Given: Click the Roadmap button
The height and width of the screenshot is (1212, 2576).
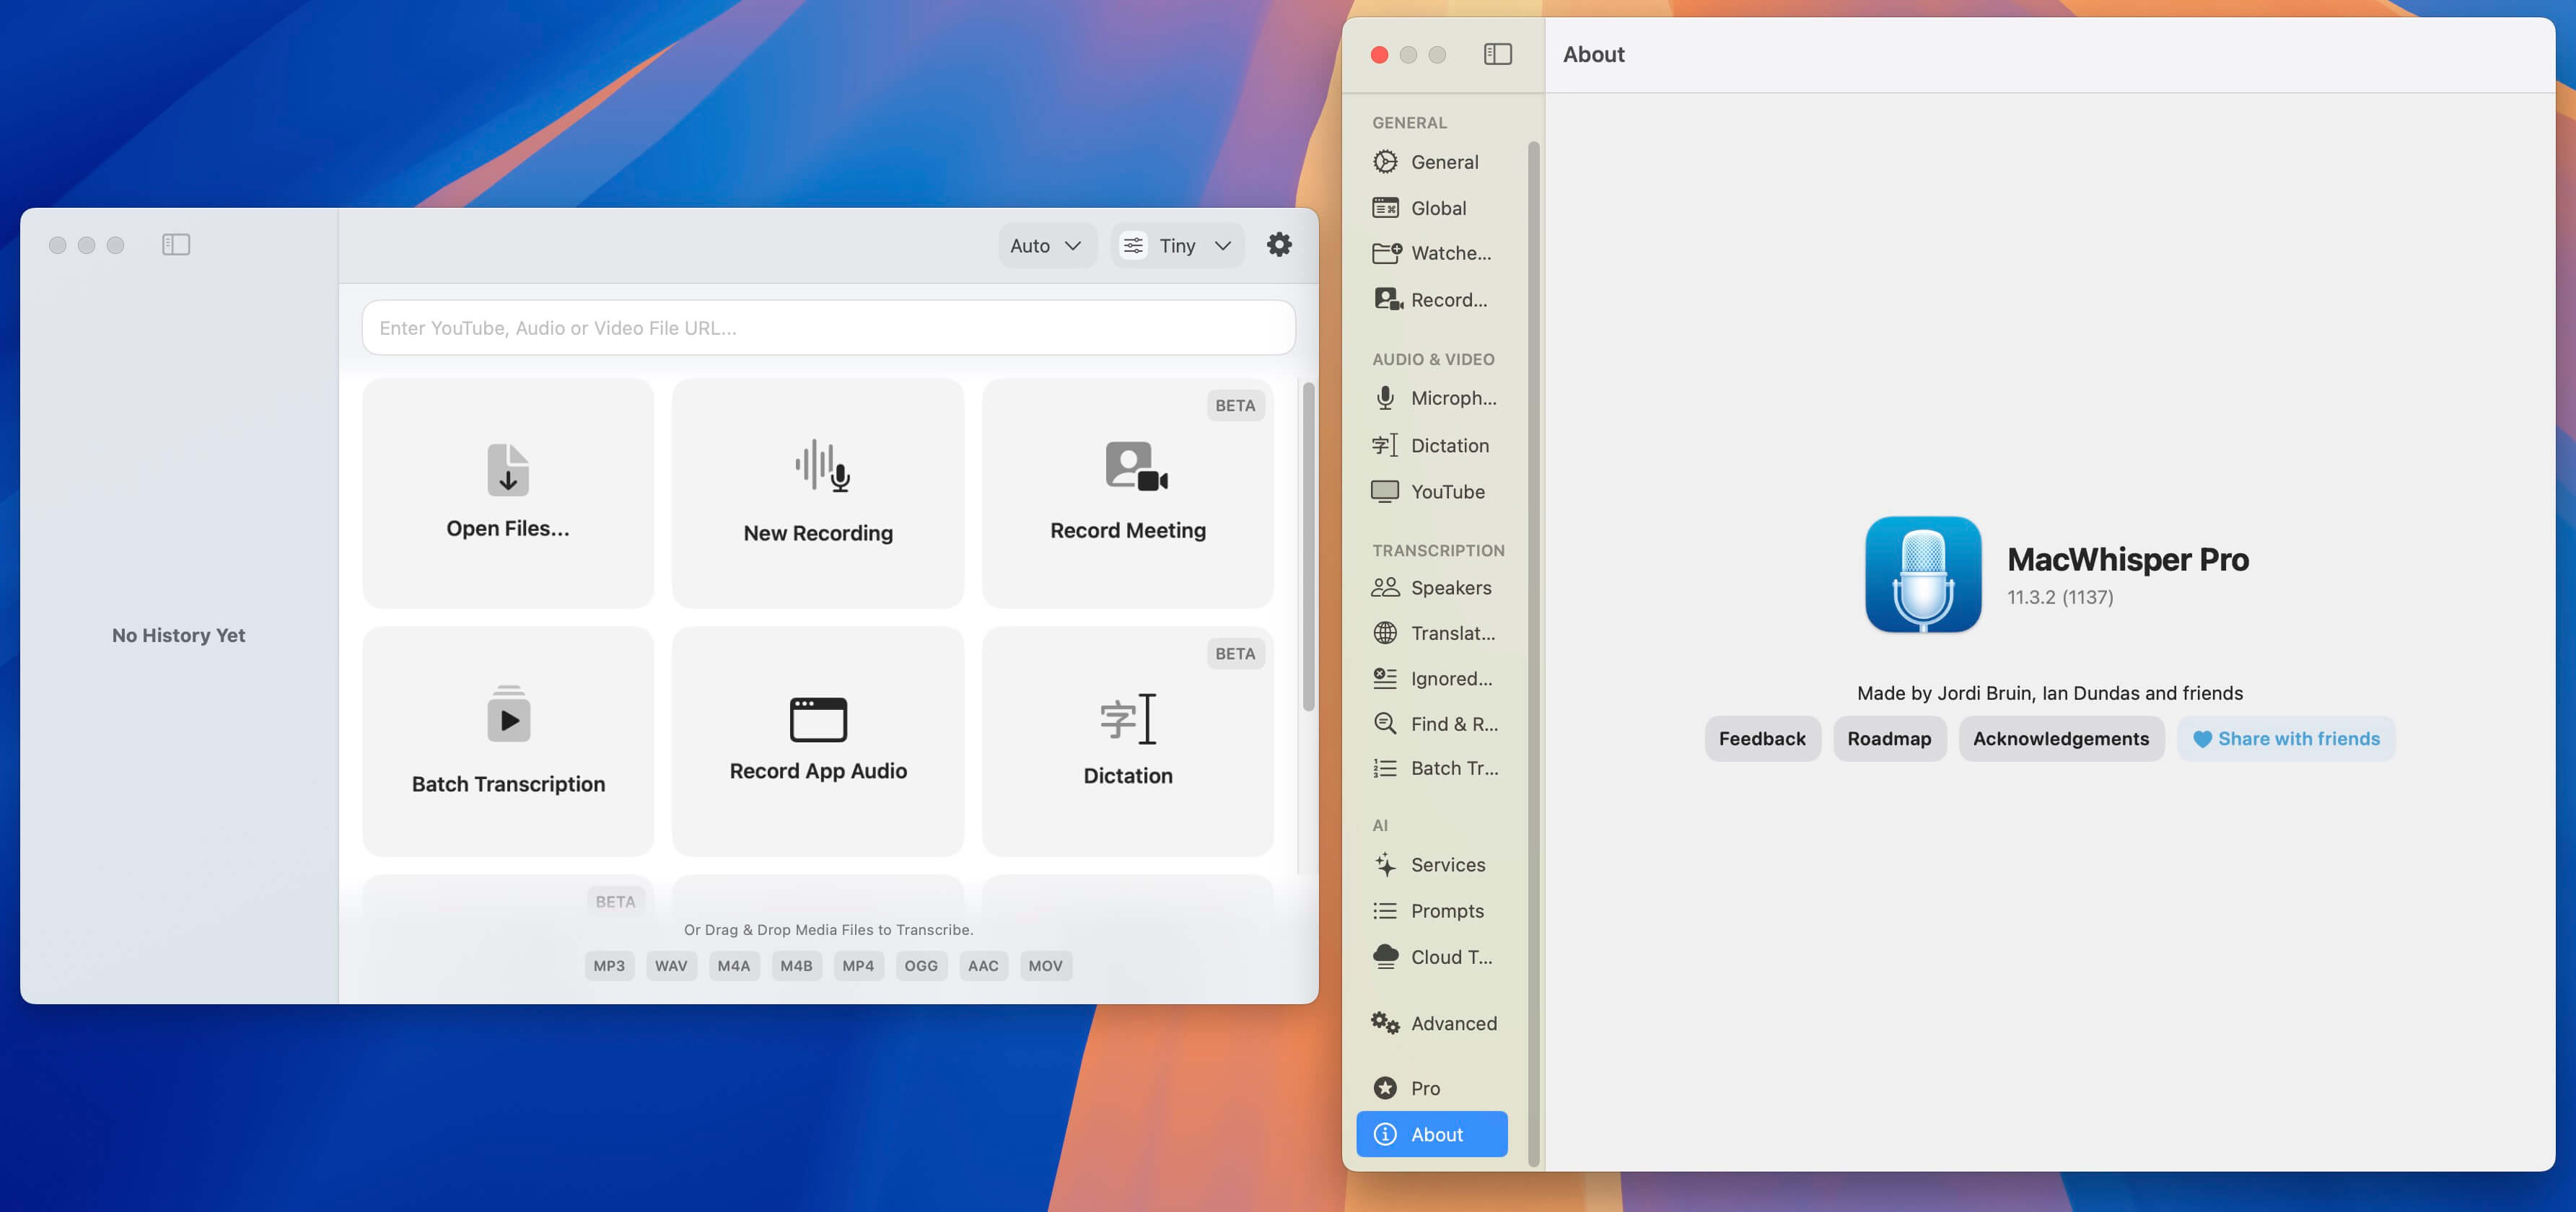Looking at the screenshot, I should pyautogui.click(x=1889, y=739).
